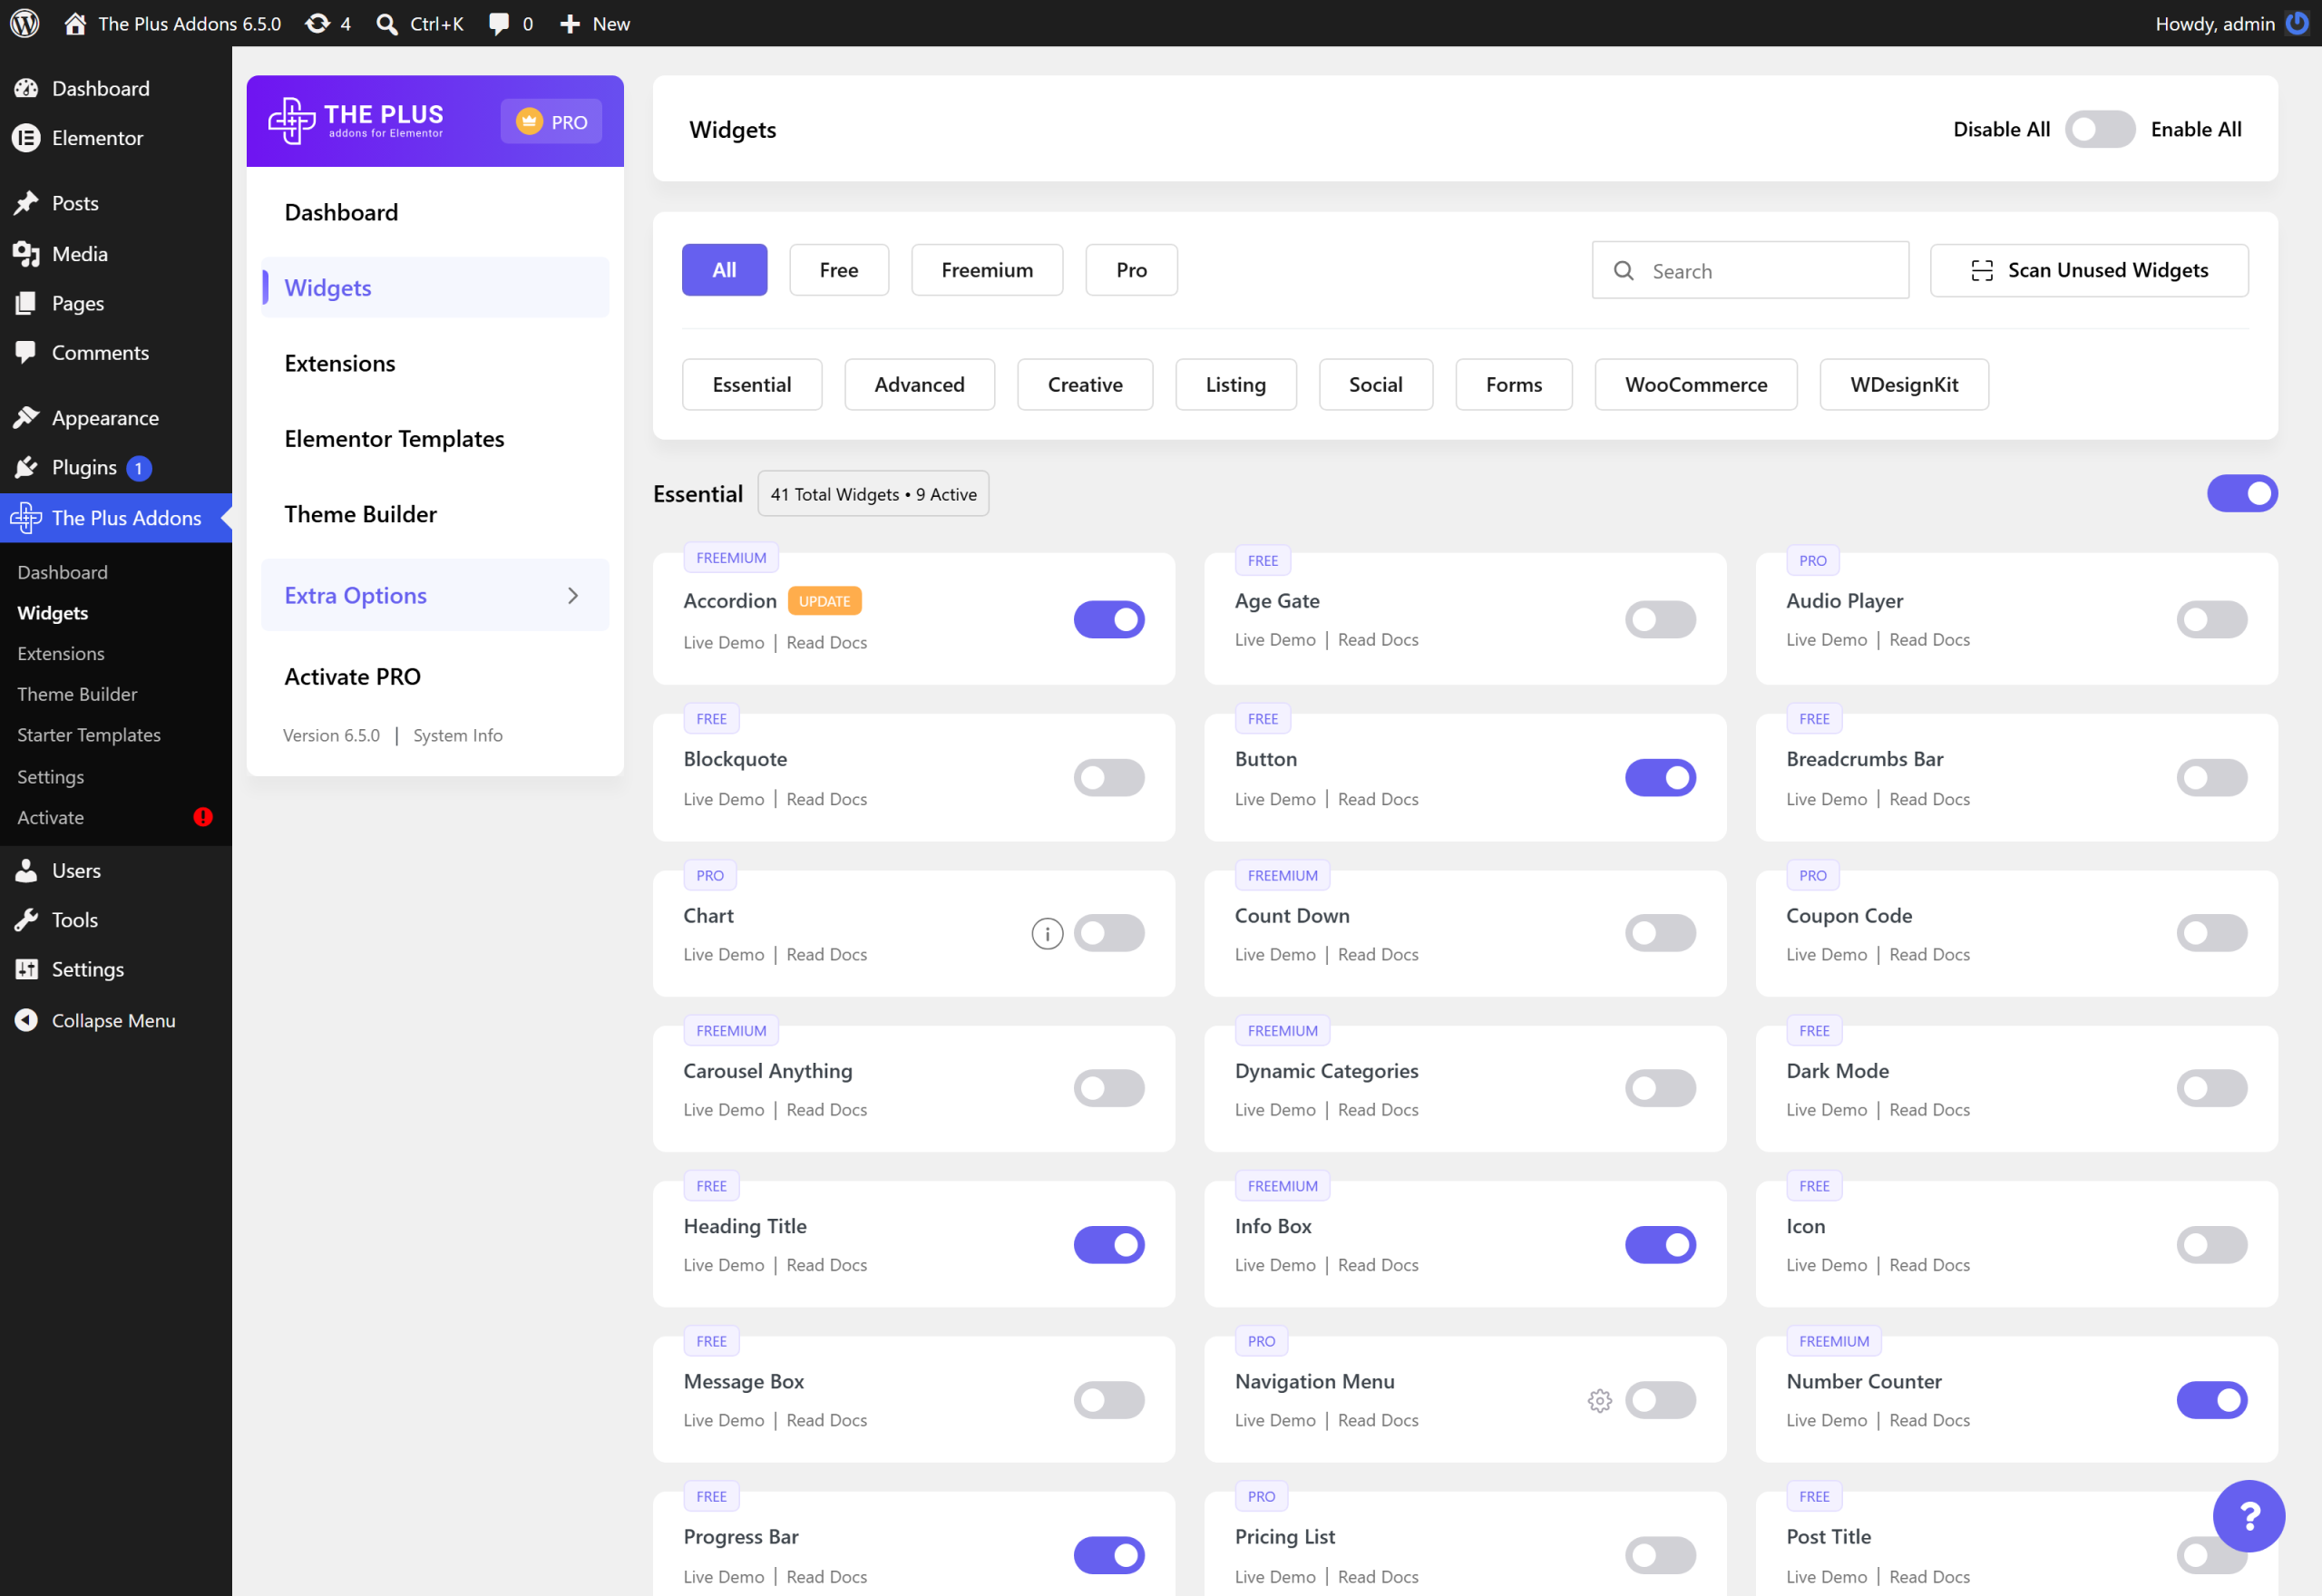Open the WordPress logo menu
Screen dimensions: 2322x1596
tap(25, 23)
